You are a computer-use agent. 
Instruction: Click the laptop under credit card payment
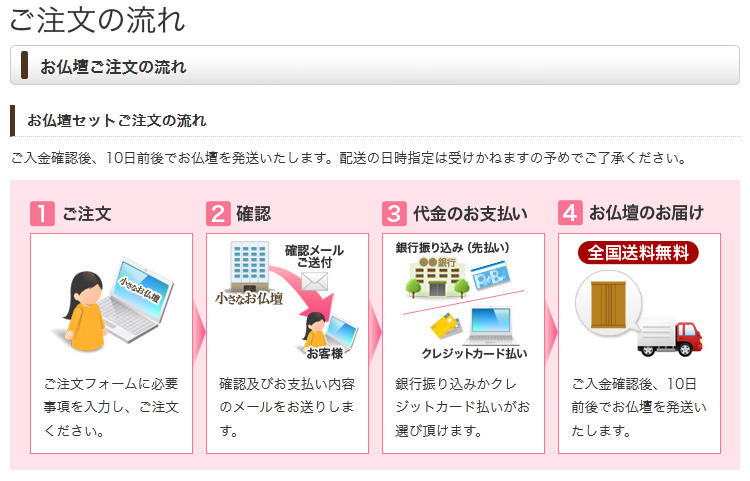coord(491,326)
